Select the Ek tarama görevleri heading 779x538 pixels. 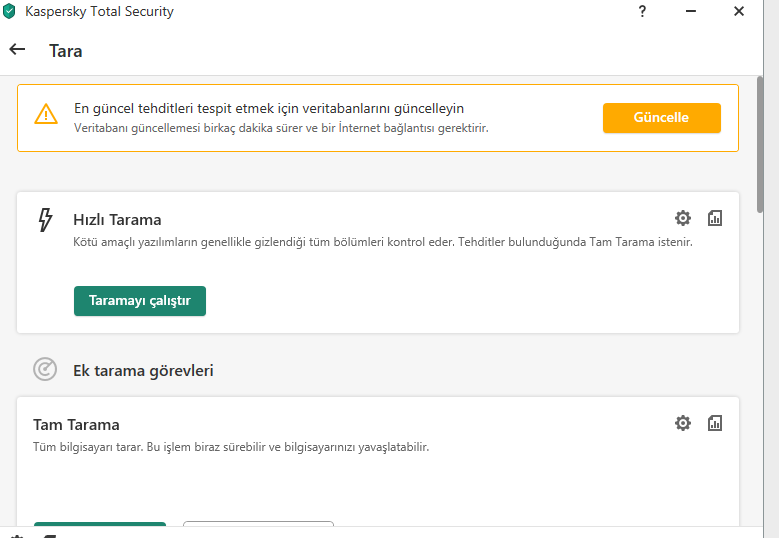point(143,370)
